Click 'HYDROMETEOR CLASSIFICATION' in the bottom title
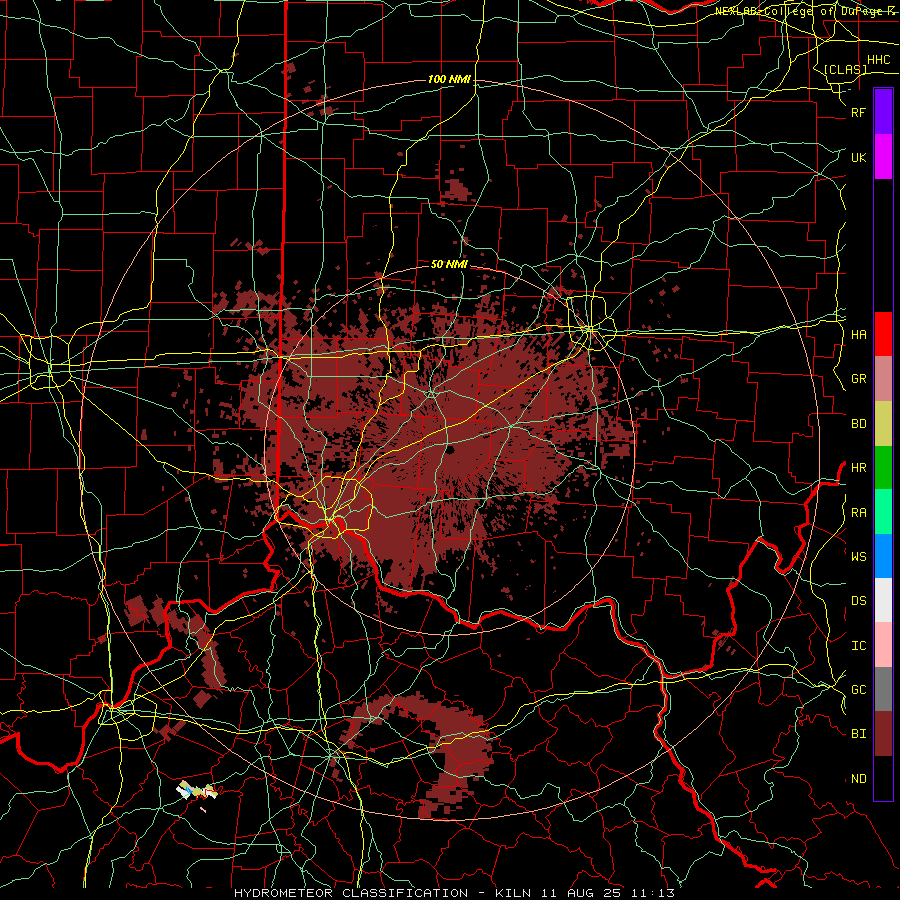 (x=351, y=893)
